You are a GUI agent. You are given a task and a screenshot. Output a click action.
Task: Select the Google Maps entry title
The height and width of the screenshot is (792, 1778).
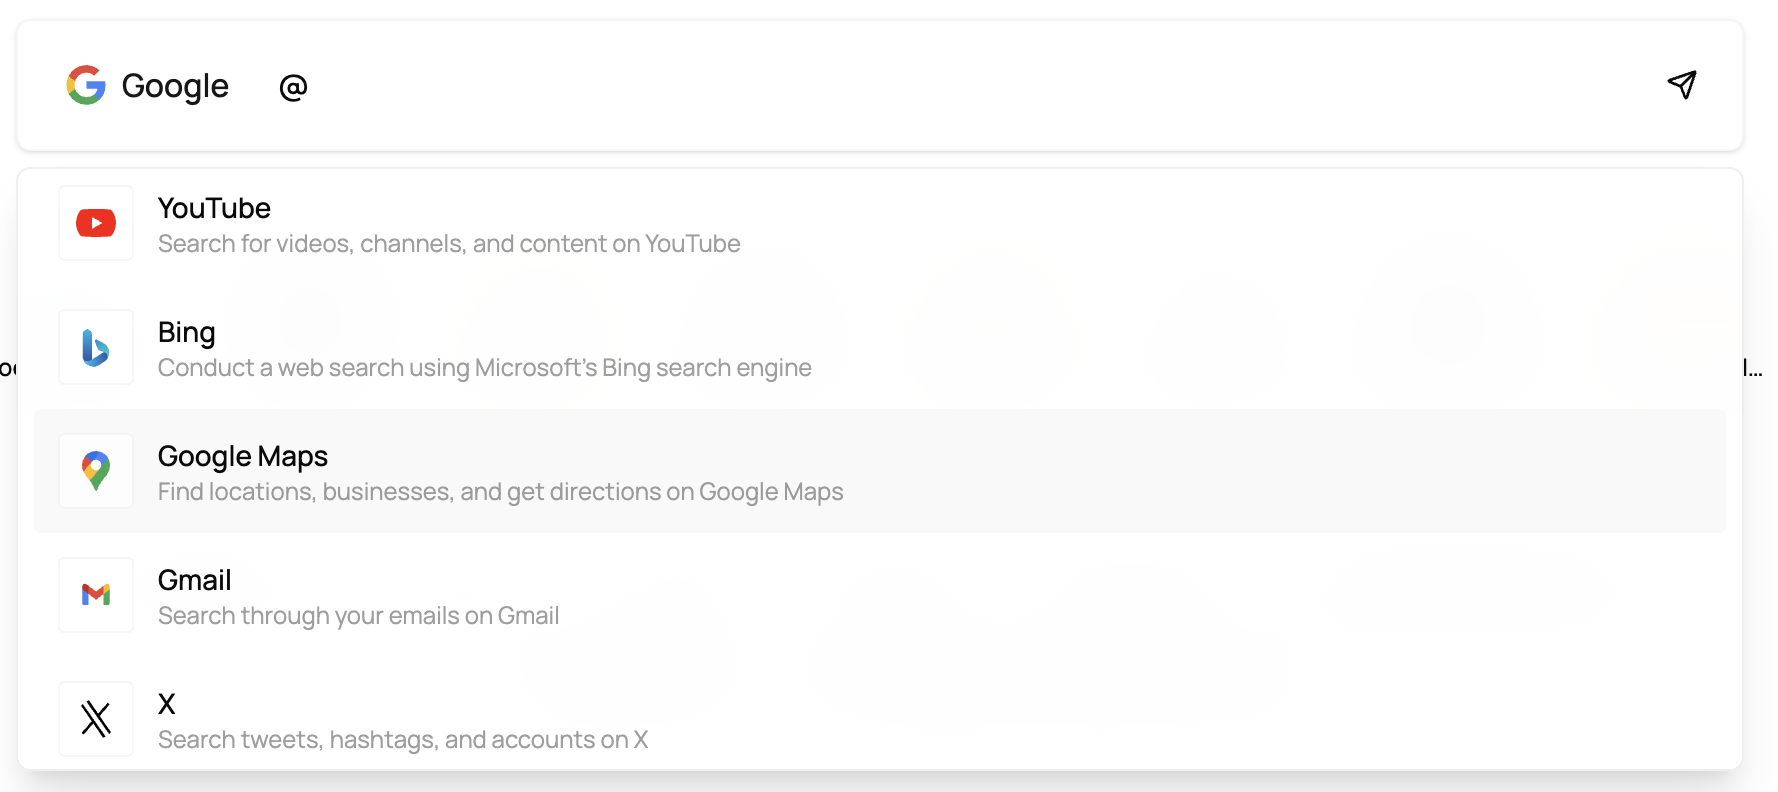(x=243, y=456)
